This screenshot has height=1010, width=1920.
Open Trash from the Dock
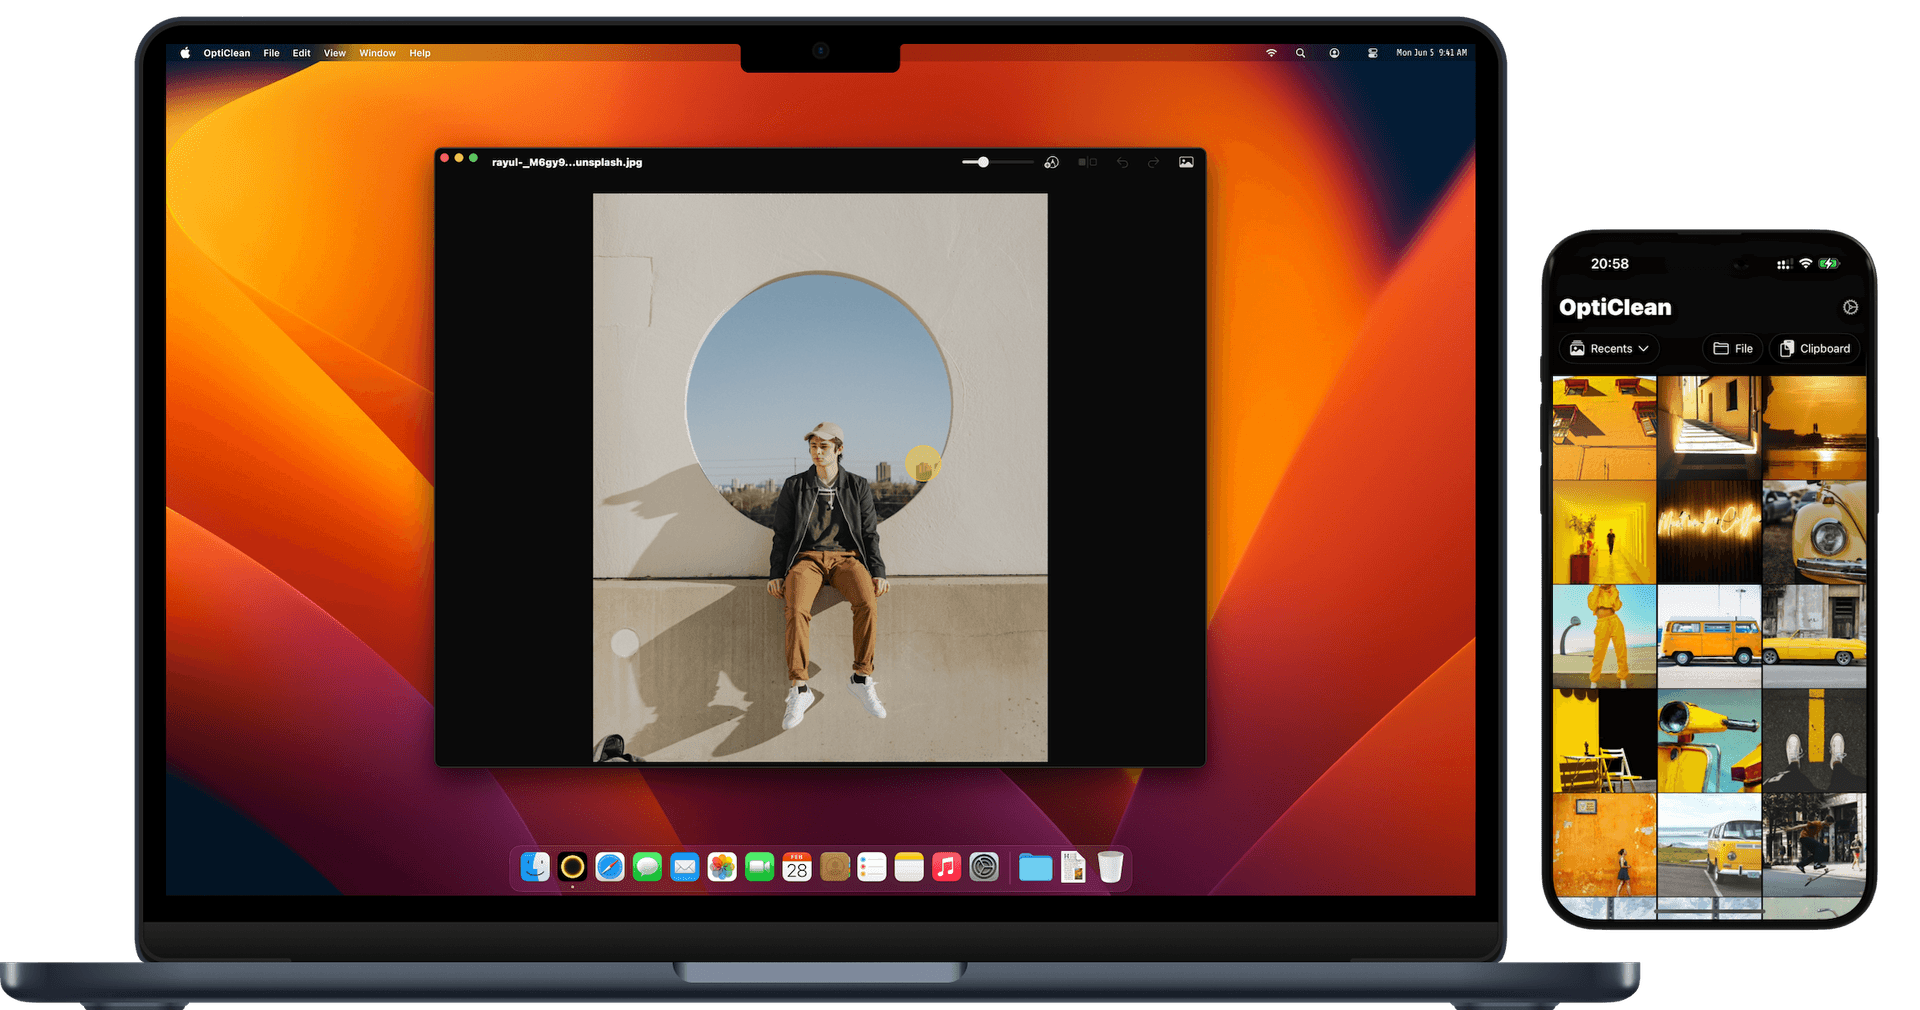1111,866
